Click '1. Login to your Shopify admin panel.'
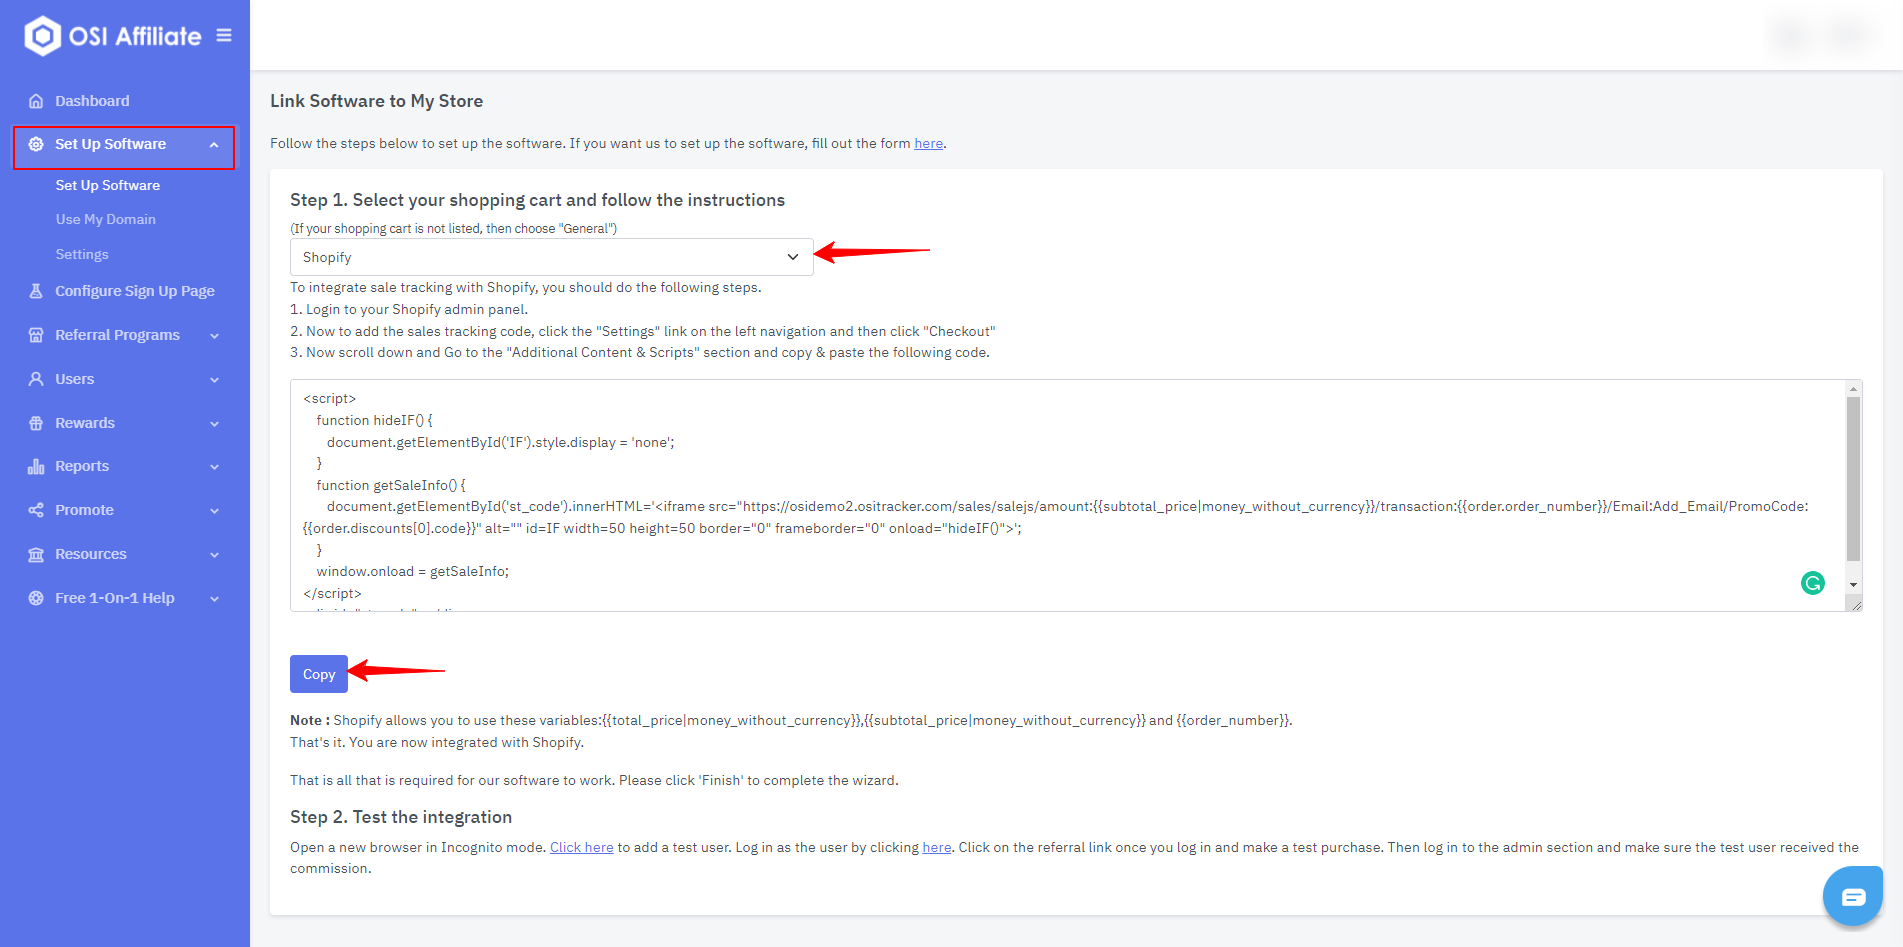The height and width of the screenshot is (947, 1903). point(409,309)
